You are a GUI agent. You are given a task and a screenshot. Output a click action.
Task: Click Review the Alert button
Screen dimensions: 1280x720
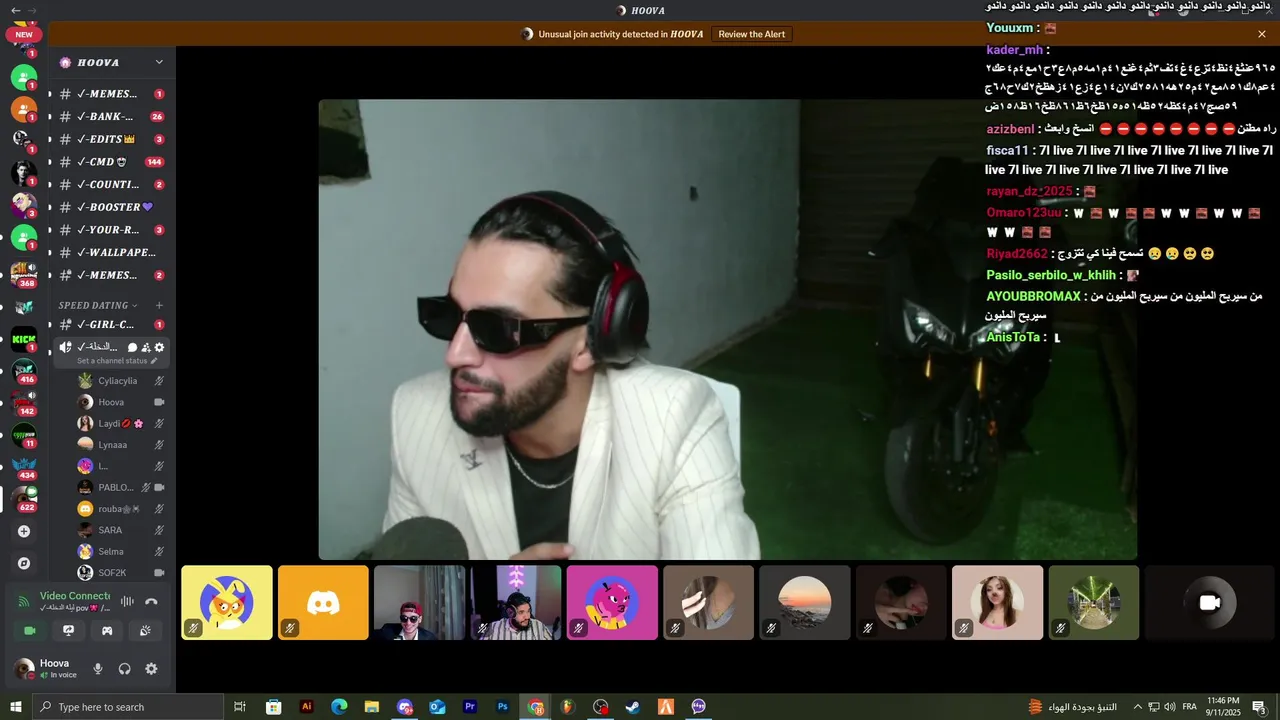[752, 34]
